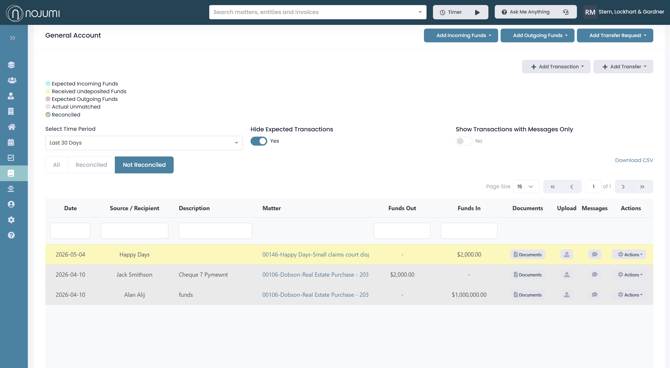This screenshot has width=670, height=368.
Task: Open Actions menu for Happy Days row
Action: tap(629, 254)
